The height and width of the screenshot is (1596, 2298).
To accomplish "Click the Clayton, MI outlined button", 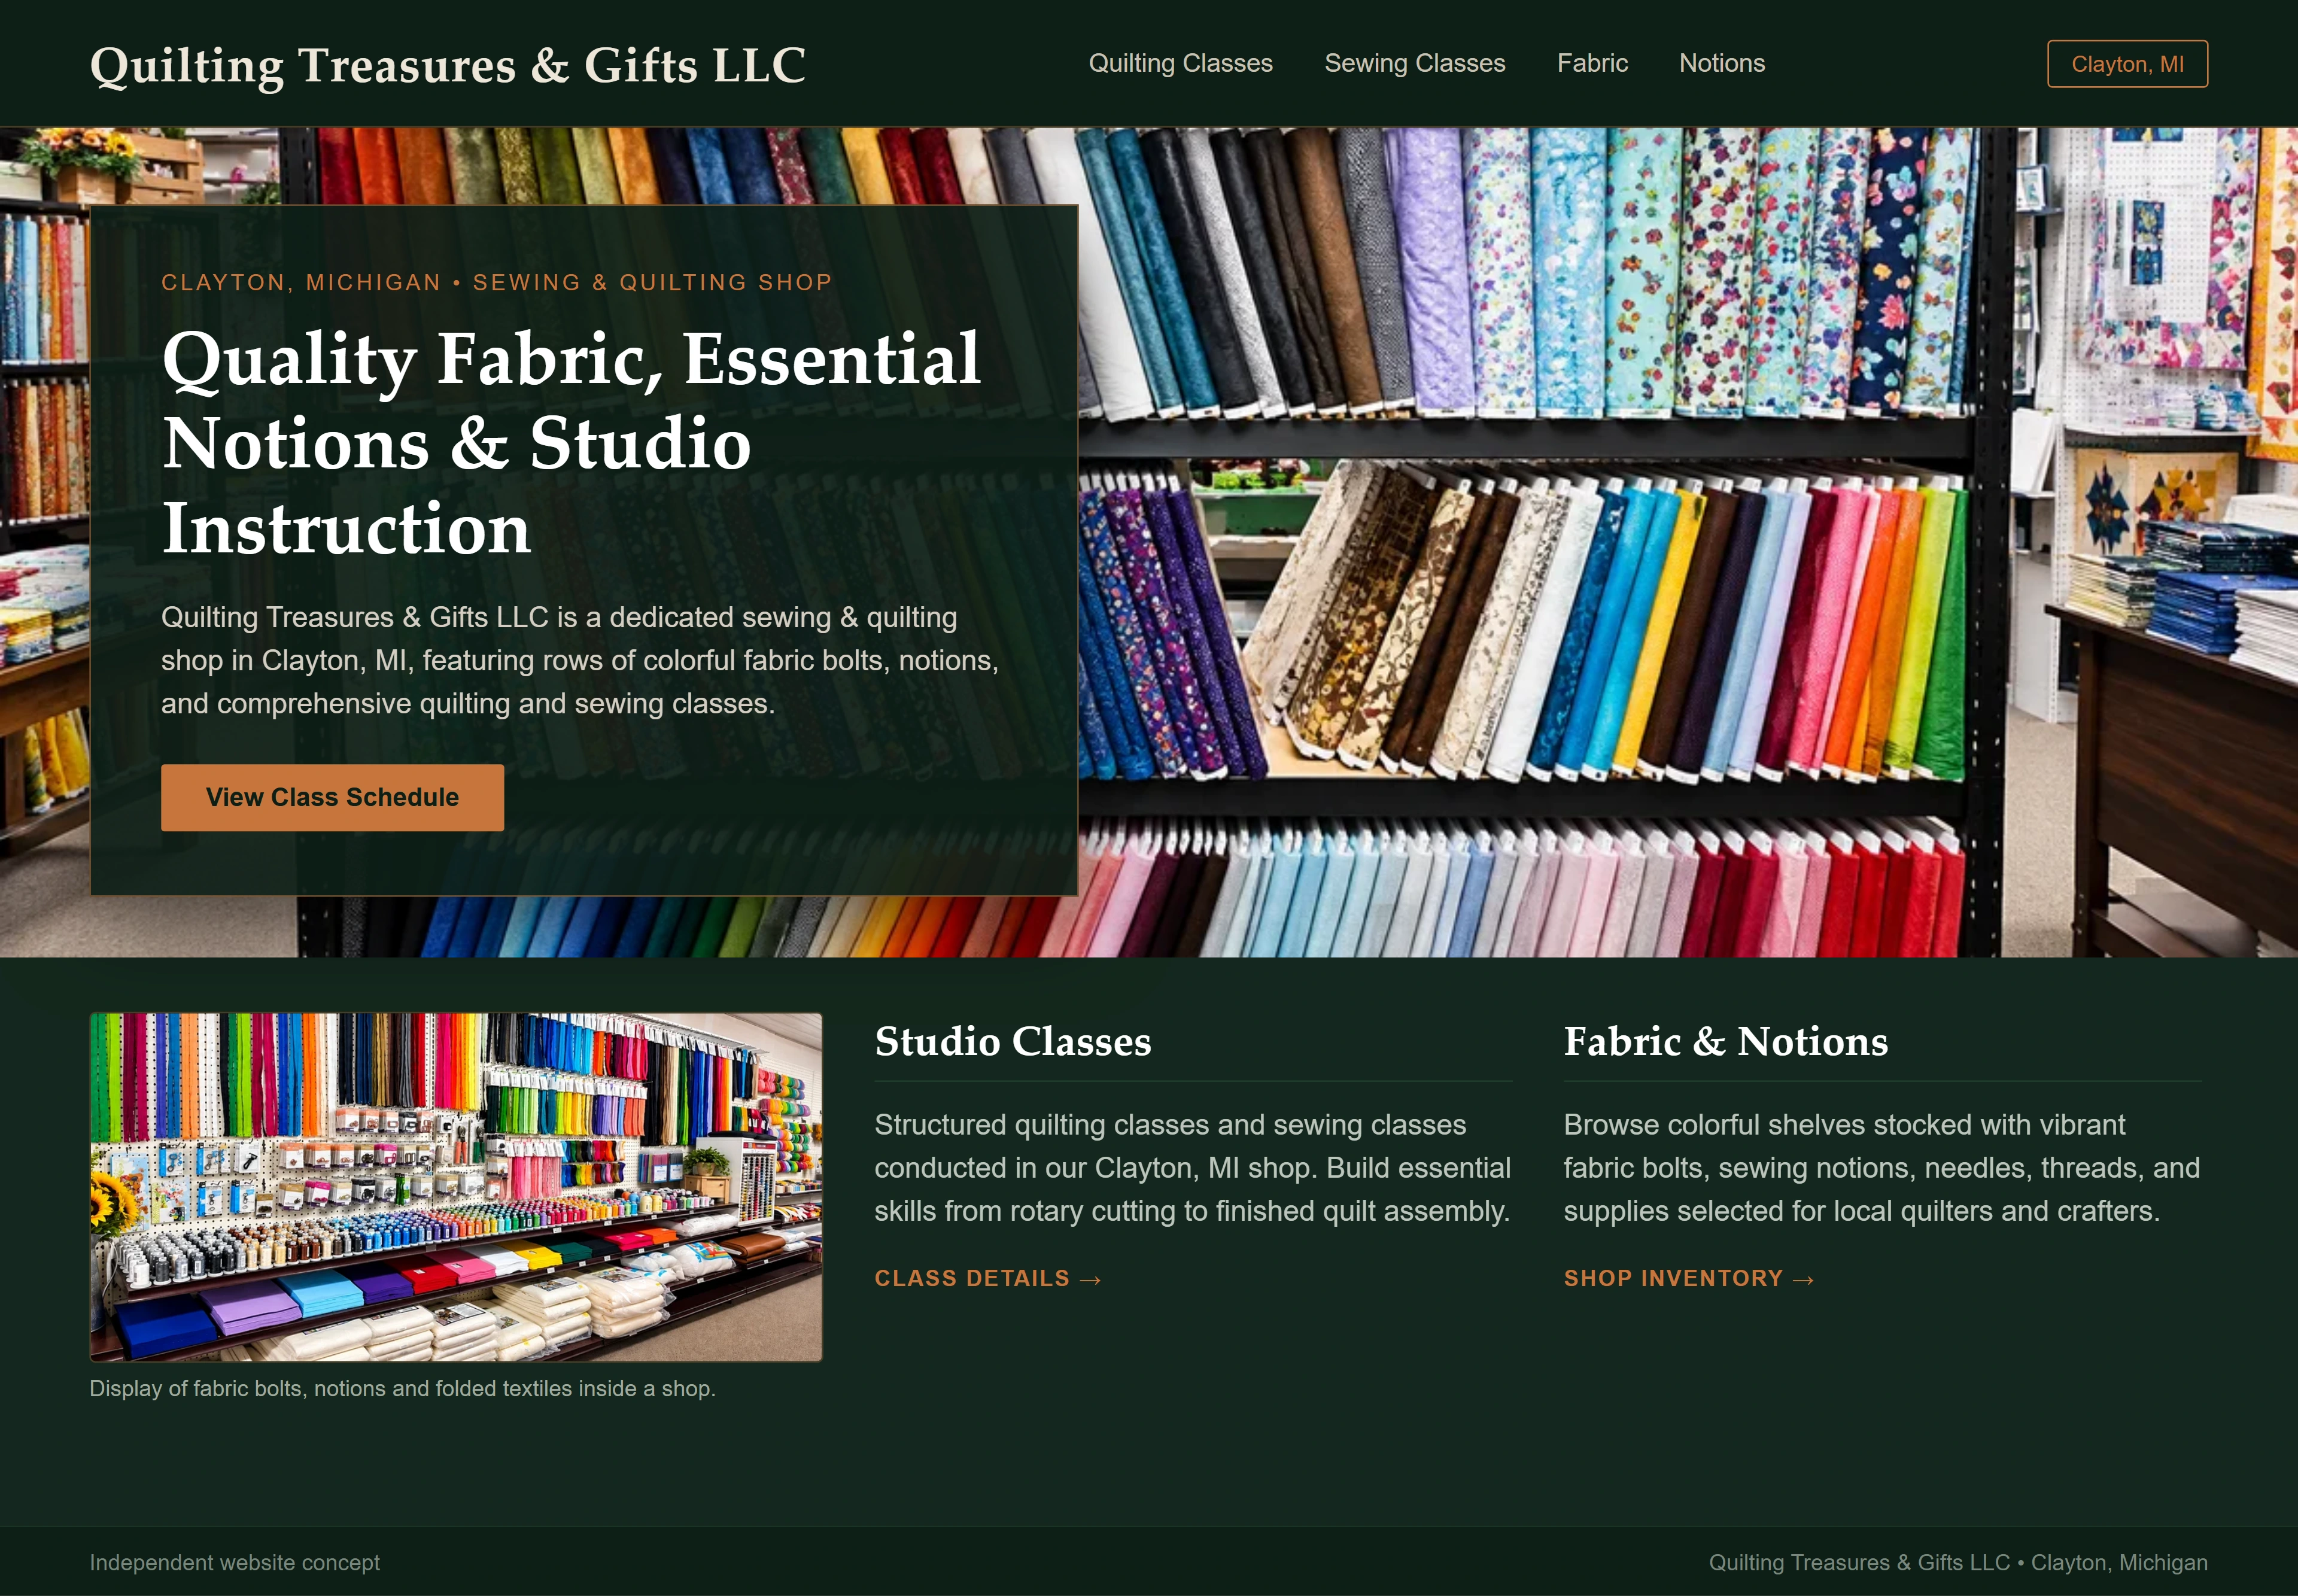I will pos(2127,64).
